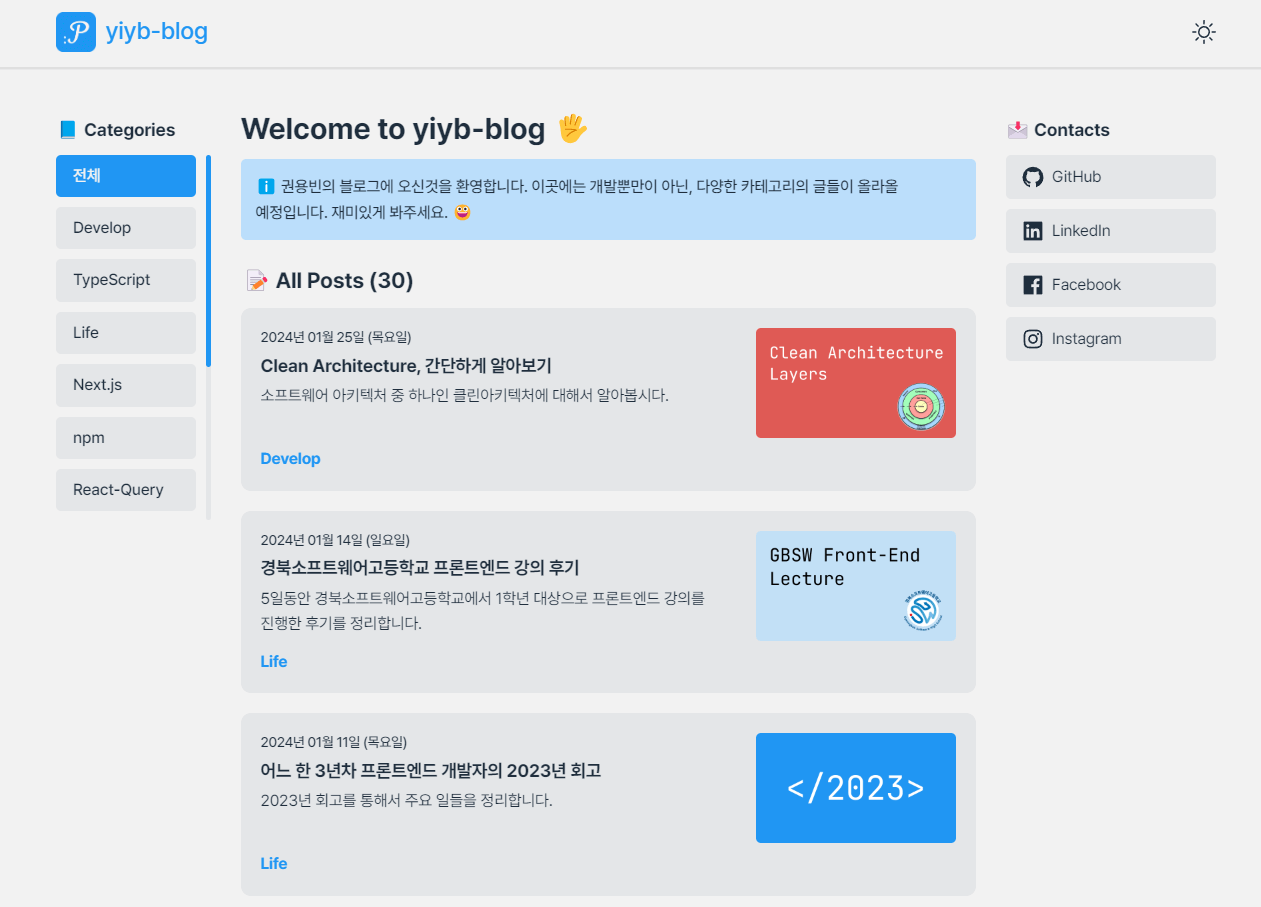Click the Instagram icon in Contacts

1033,339
